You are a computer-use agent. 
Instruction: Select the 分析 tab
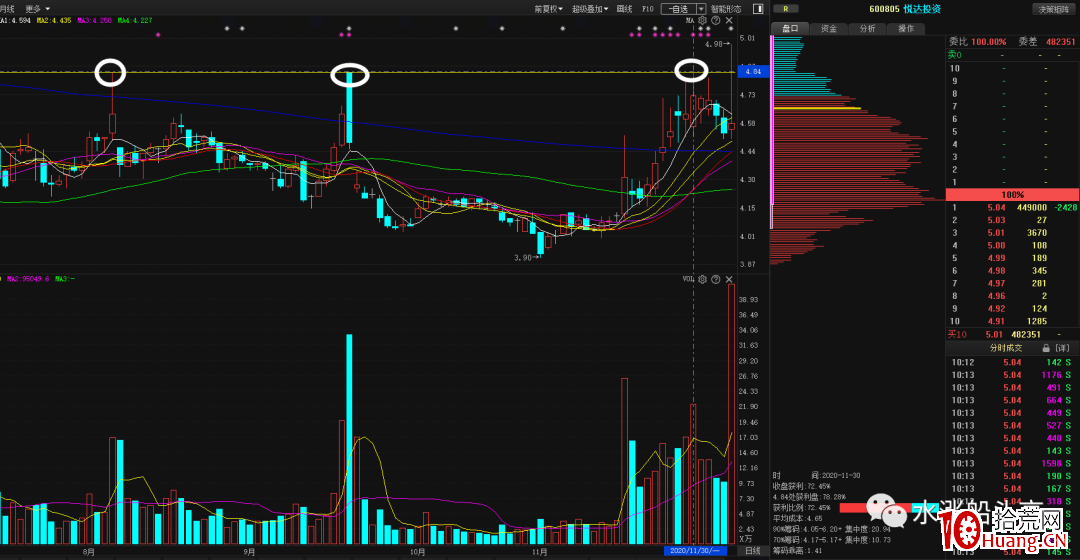(x=867, y=28)
